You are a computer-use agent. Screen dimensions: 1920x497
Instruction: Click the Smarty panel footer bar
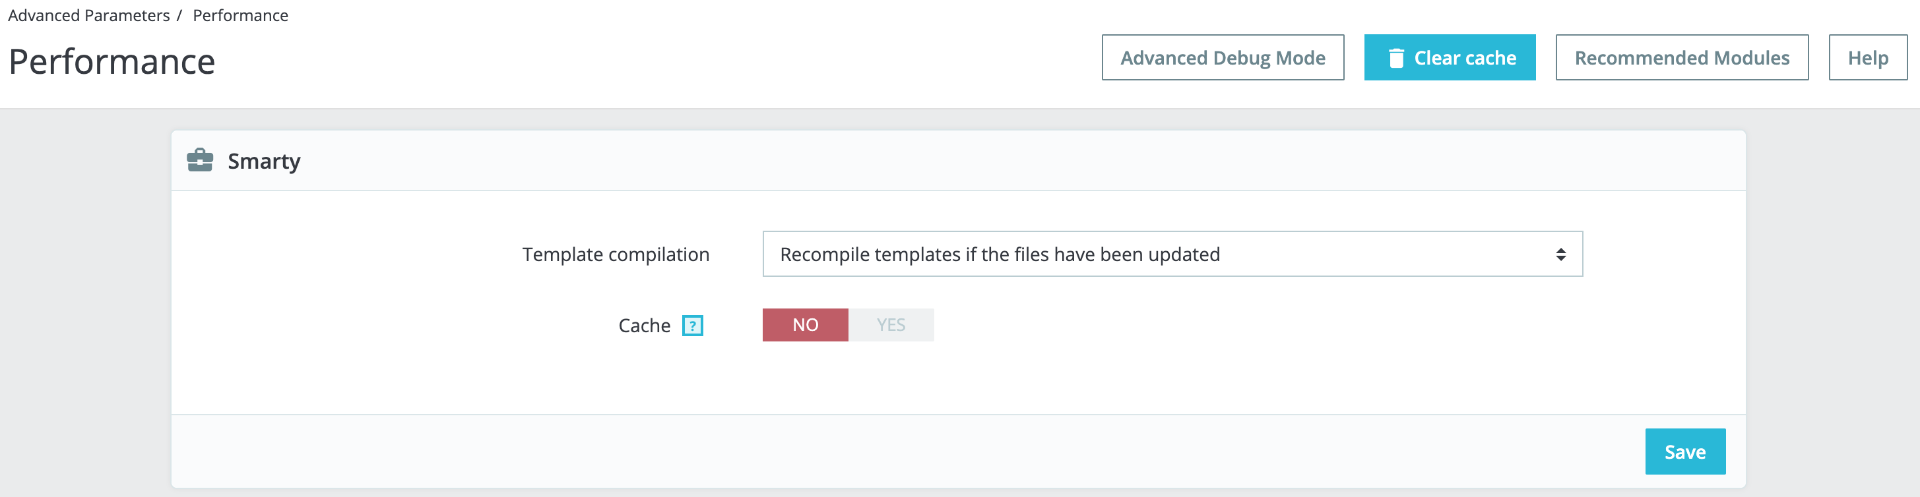tap(958, 451)
